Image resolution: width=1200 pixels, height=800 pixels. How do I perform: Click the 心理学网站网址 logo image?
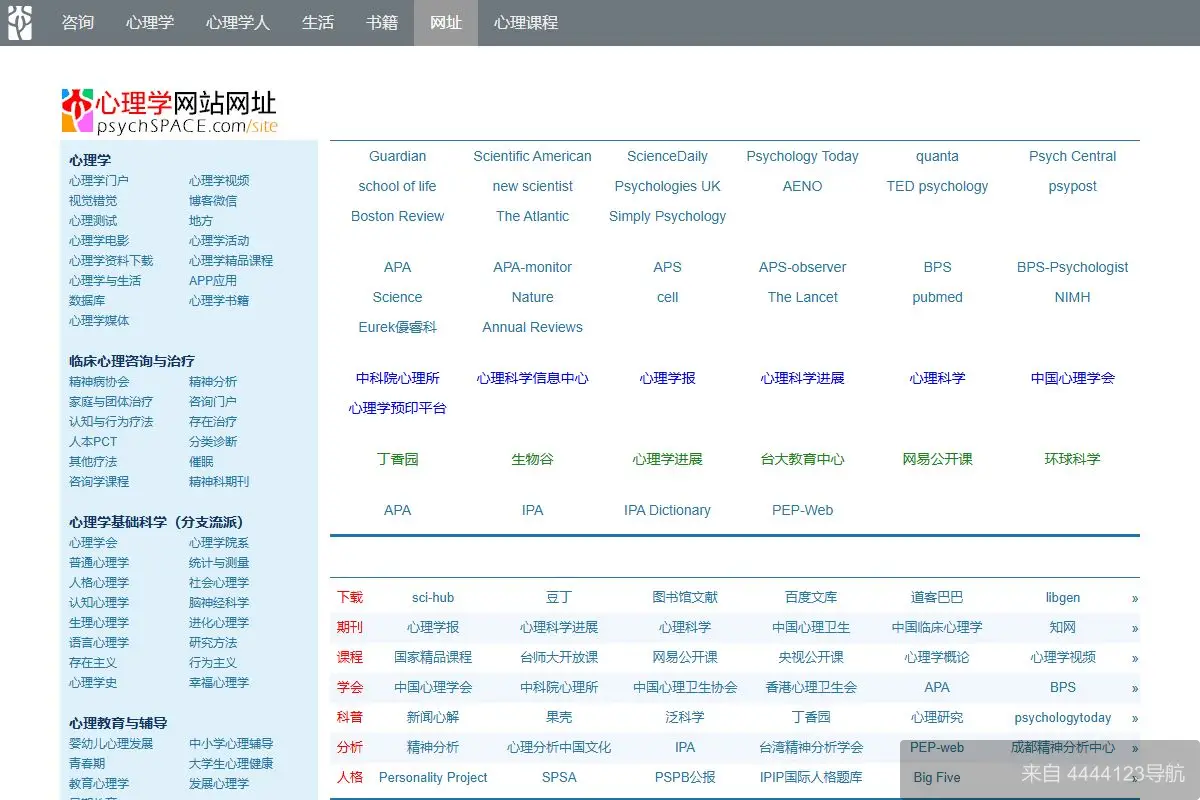[168, 107]
